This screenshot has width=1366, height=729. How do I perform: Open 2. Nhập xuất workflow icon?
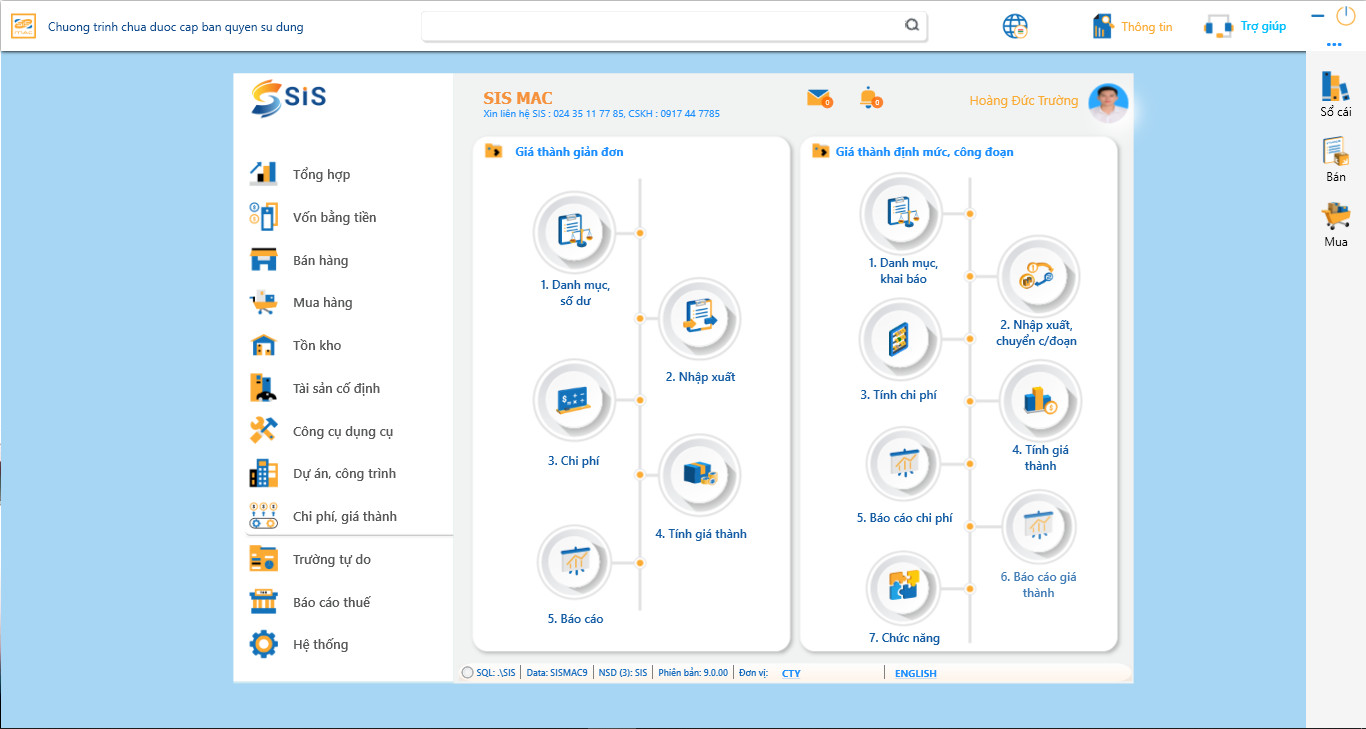point(699,317)
